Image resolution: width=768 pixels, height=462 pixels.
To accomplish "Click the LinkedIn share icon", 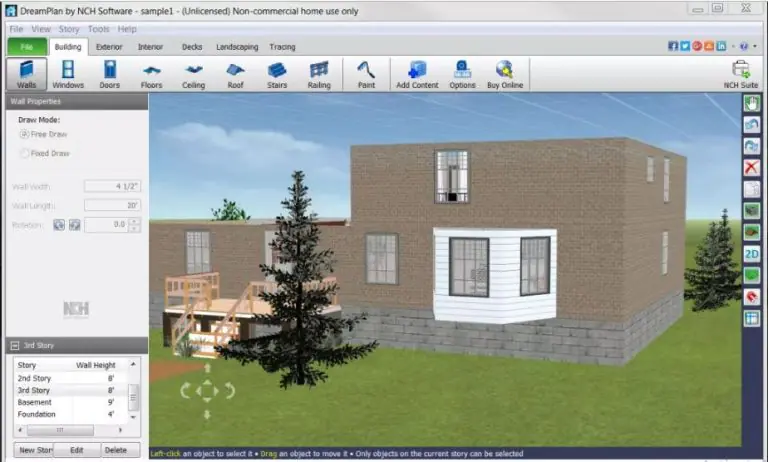I will (721, 46).
